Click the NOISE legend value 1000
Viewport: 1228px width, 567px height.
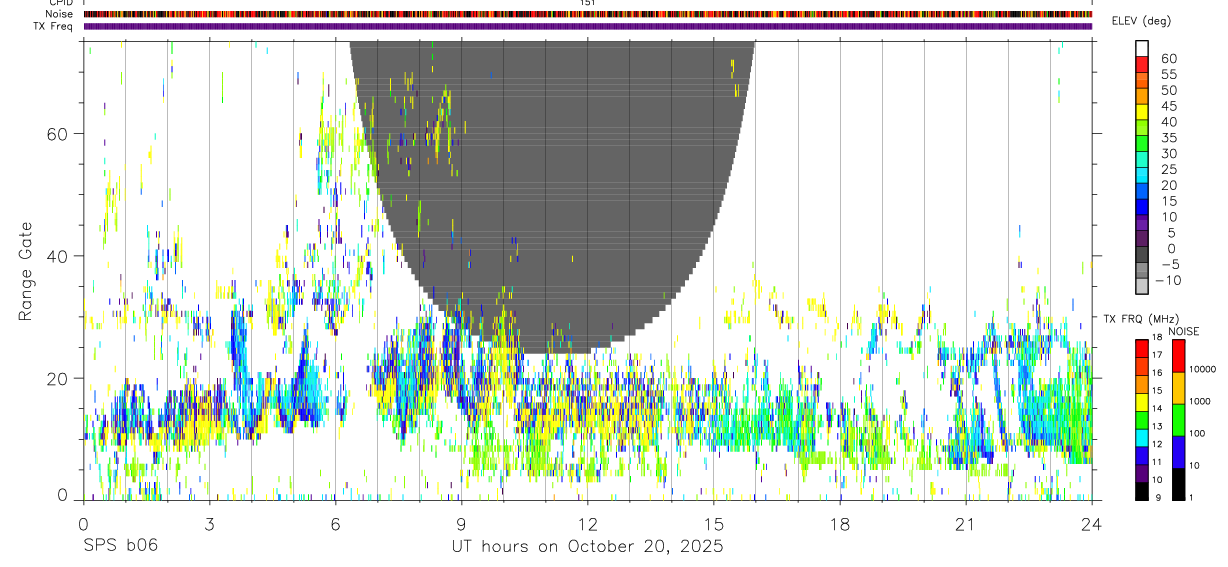pyautogui.click(x=1200, y=401)
